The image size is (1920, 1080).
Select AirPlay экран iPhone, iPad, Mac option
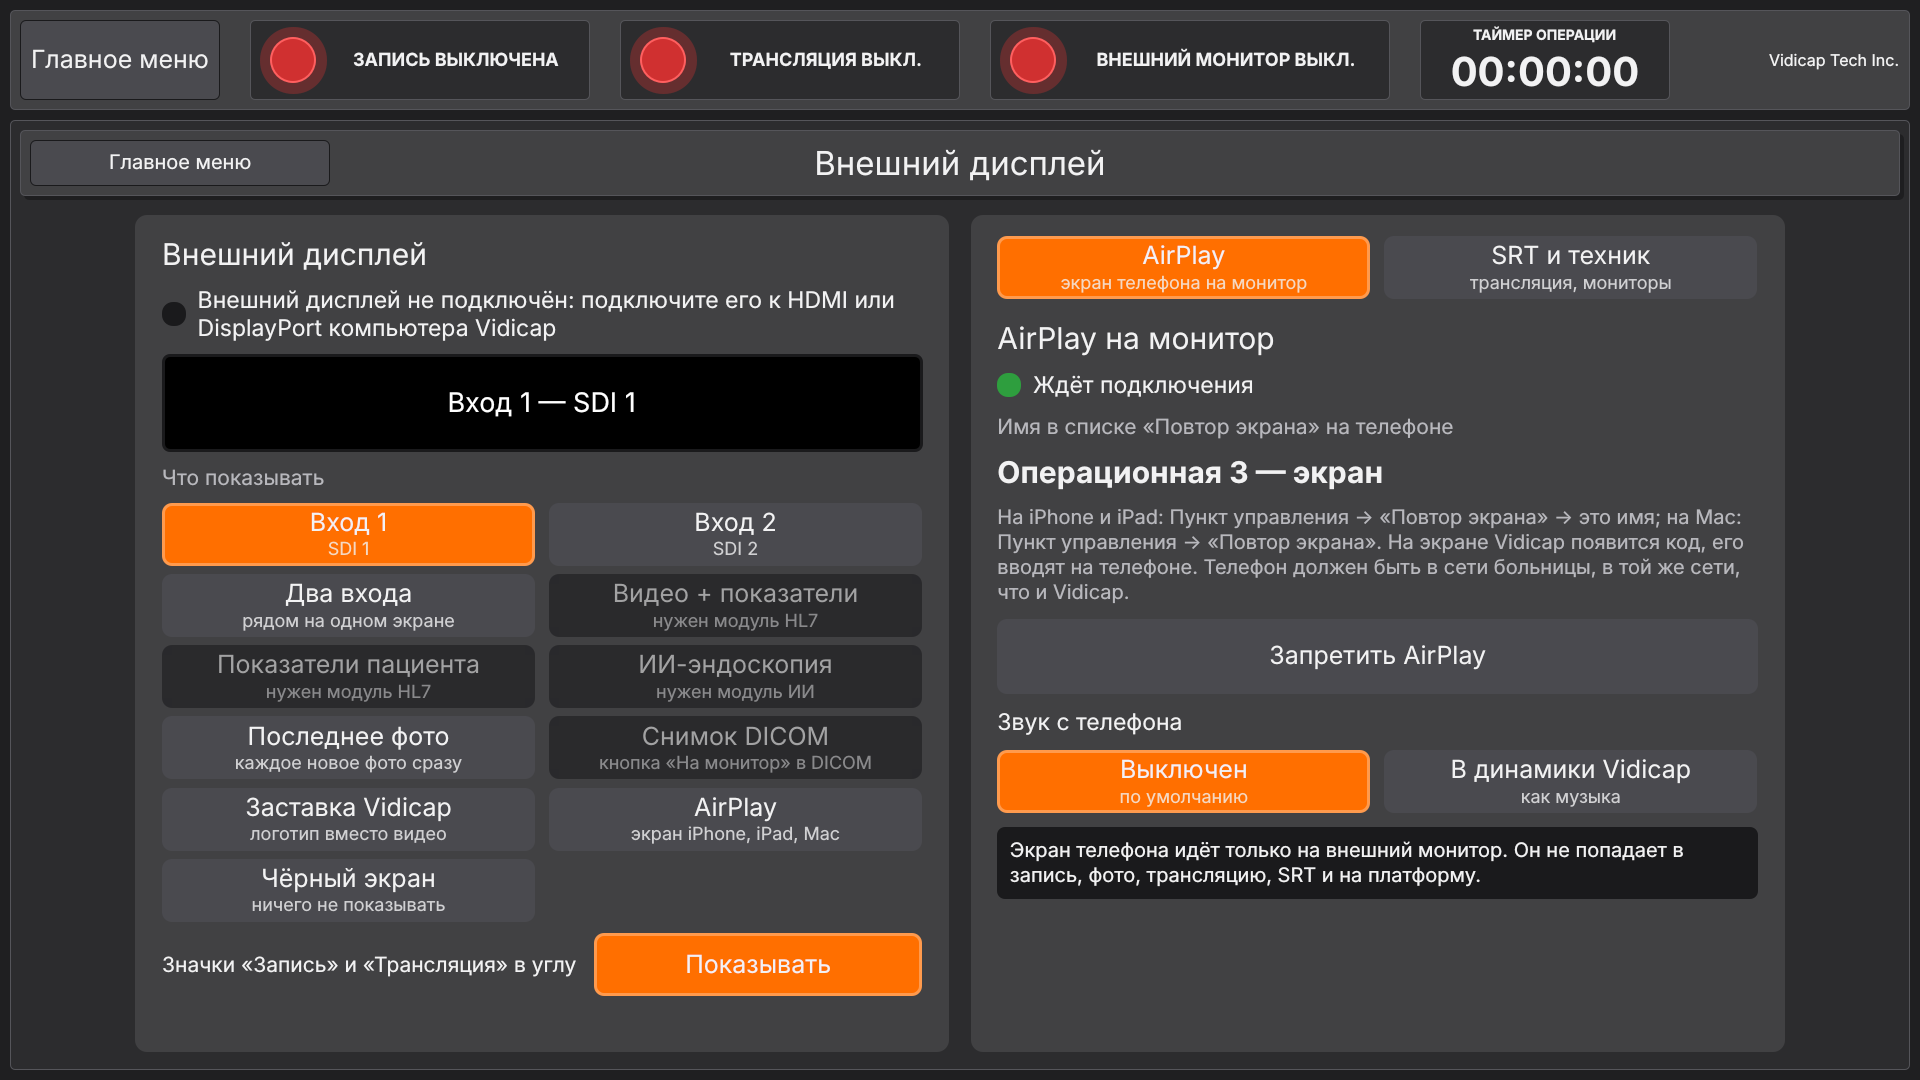735,819
